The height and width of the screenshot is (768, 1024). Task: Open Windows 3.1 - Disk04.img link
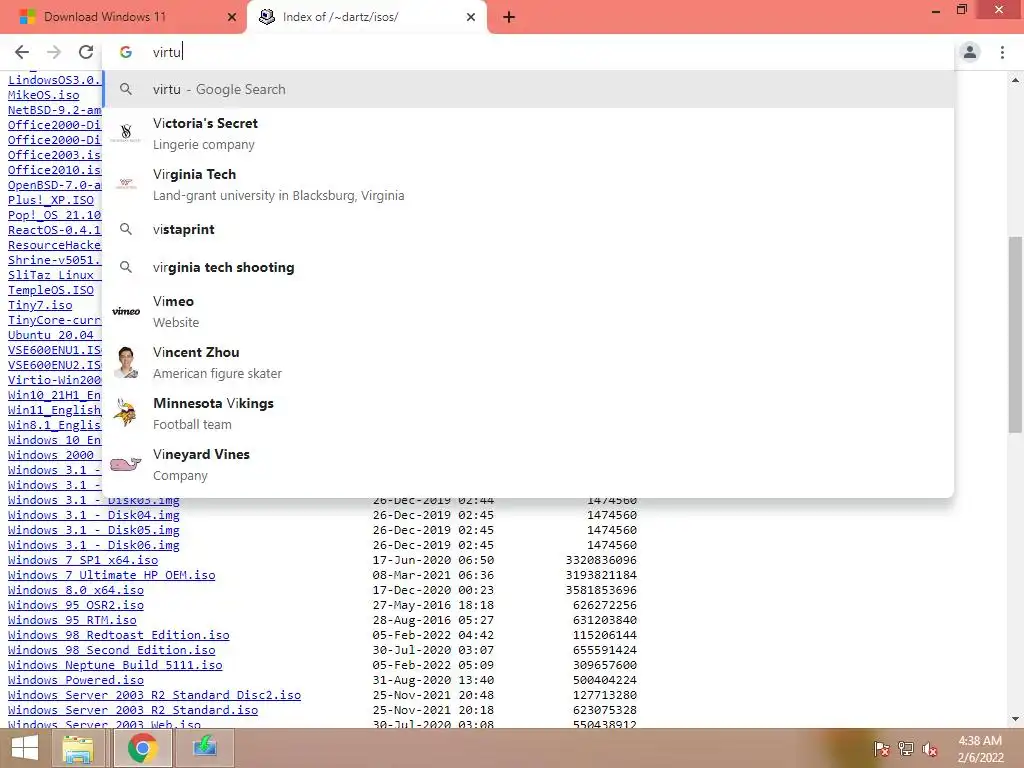93,515
